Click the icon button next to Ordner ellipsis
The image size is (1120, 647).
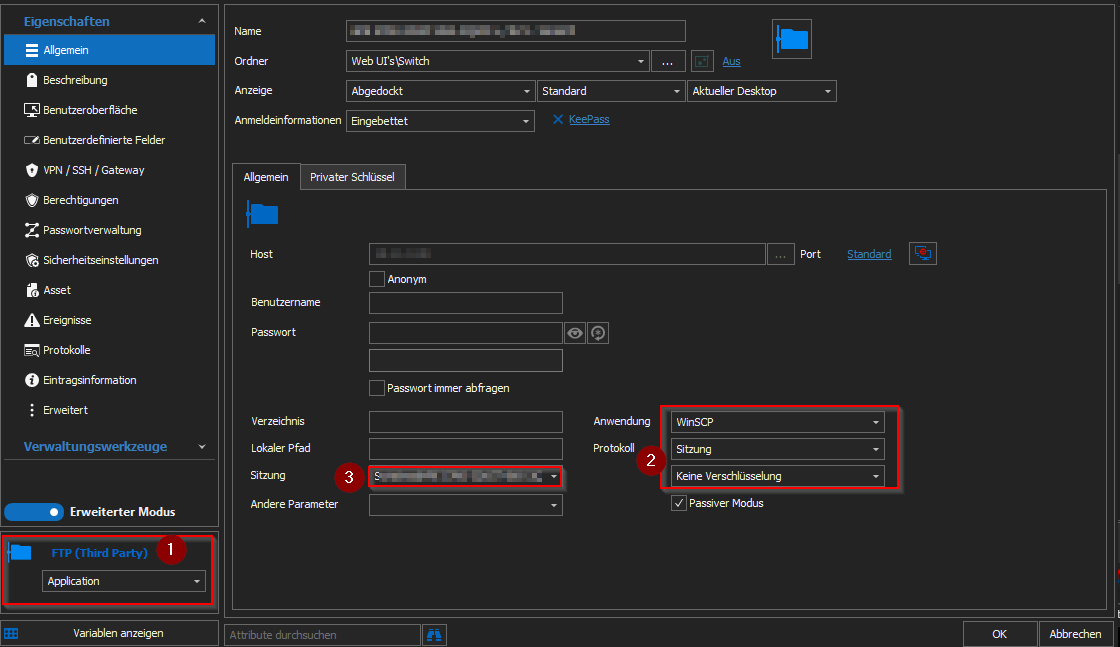[x=702, y=61]
